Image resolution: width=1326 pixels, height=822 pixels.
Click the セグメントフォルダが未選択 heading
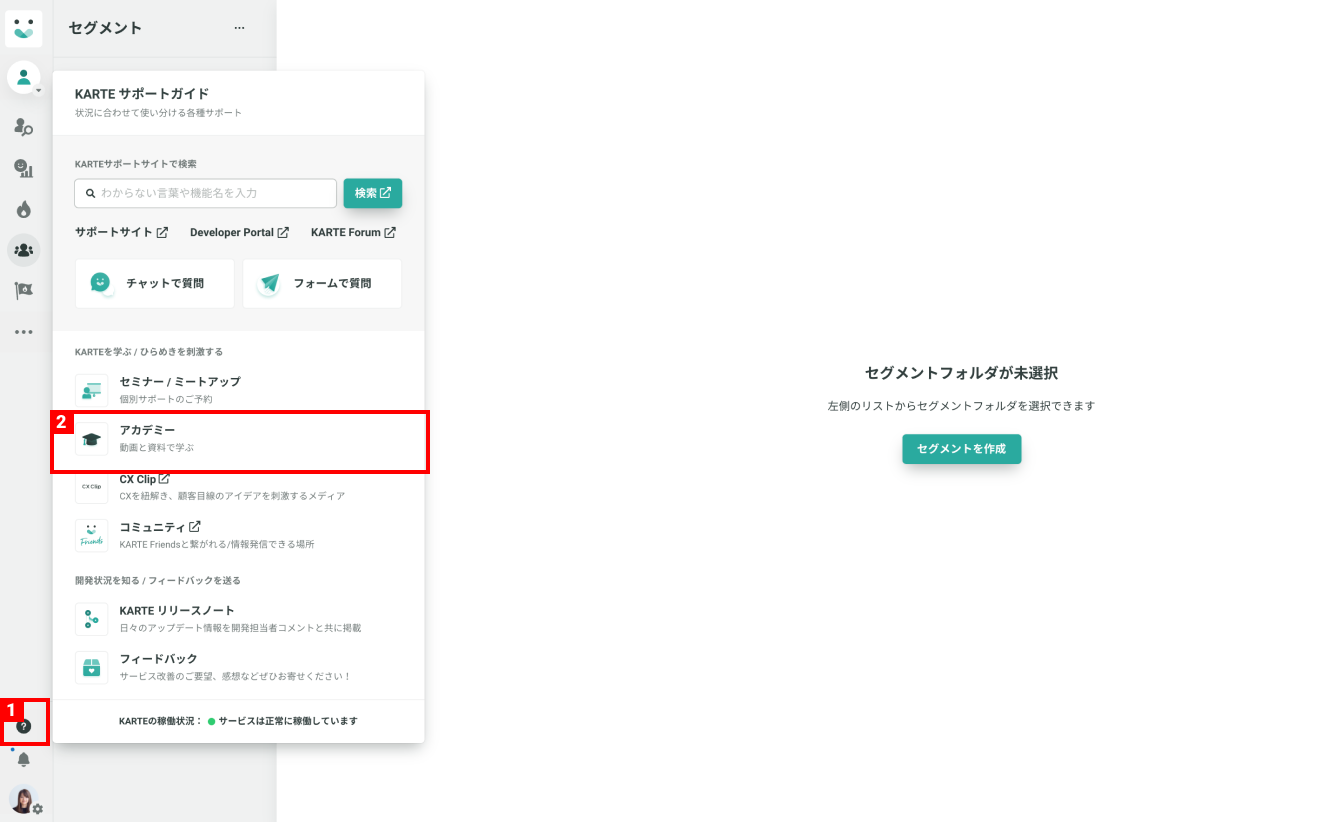click(961, 373)
